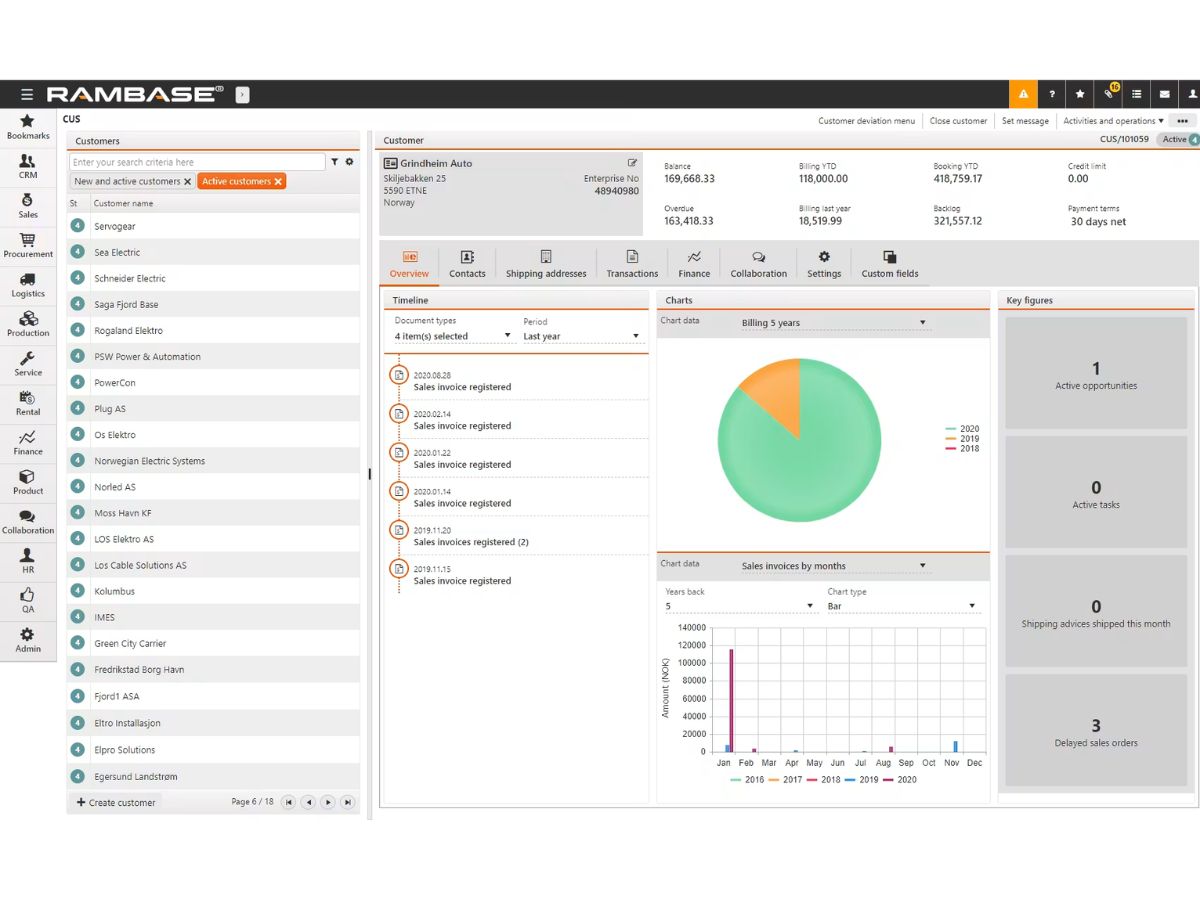The width and height of the screenshot is (1200, 900).
Task: Switch to the Transactions tab
Action: coord(632,265)
